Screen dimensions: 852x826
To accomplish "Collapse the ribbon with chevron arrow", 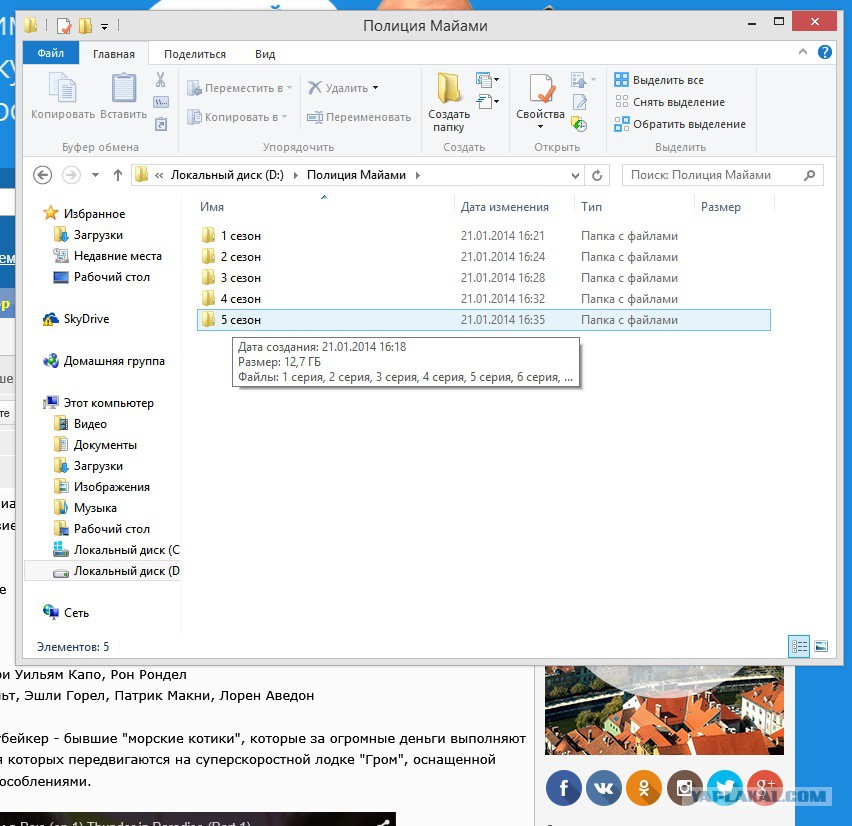I will (x=803, y=52).
